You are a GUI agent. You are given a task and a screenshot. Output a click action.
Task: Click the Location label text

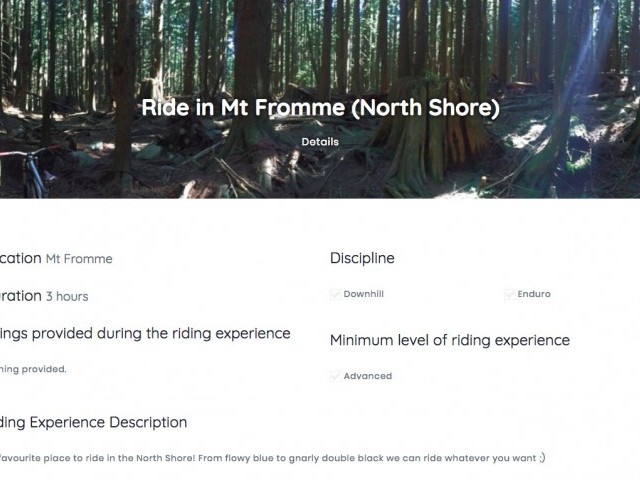click(19, 258)
